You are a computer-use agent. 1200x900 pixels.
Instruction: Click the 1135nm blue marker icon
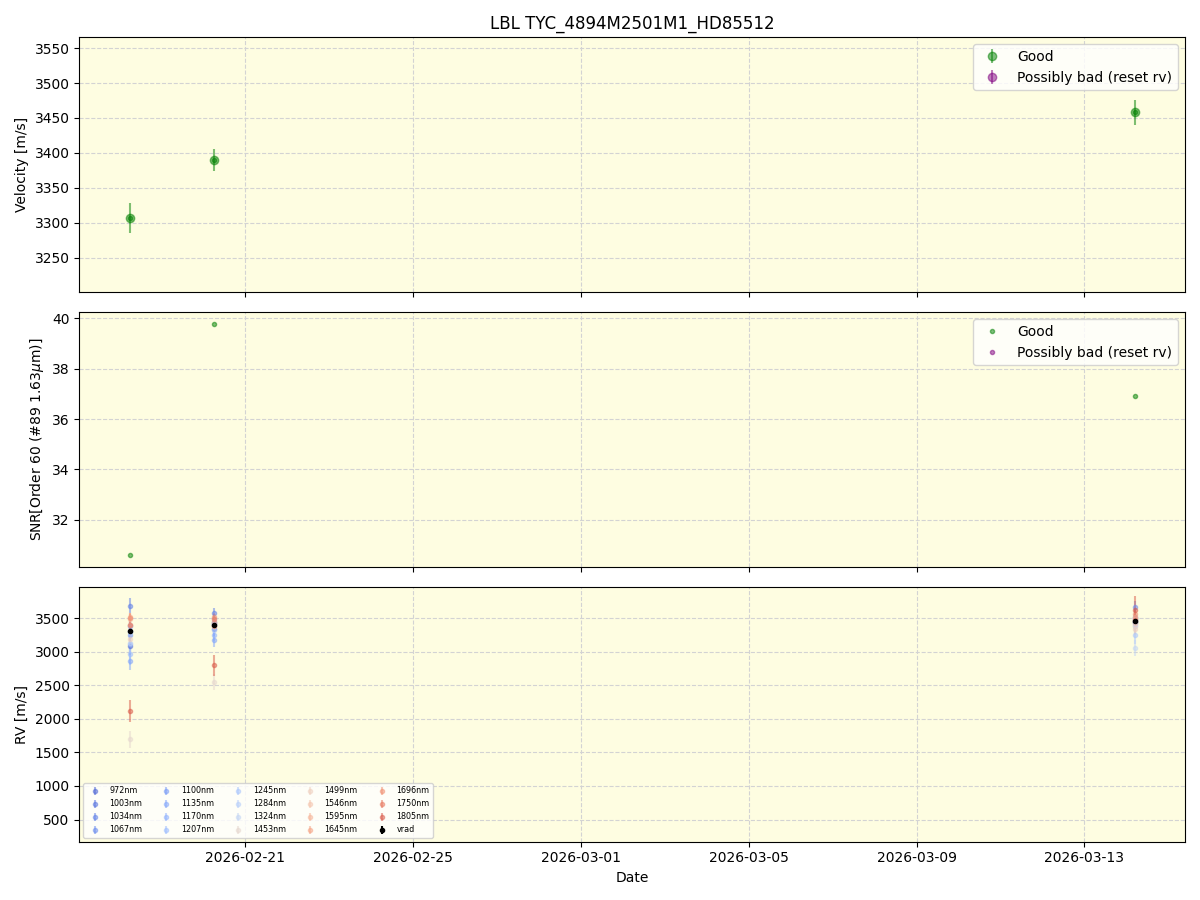click(x=166, y=802)
